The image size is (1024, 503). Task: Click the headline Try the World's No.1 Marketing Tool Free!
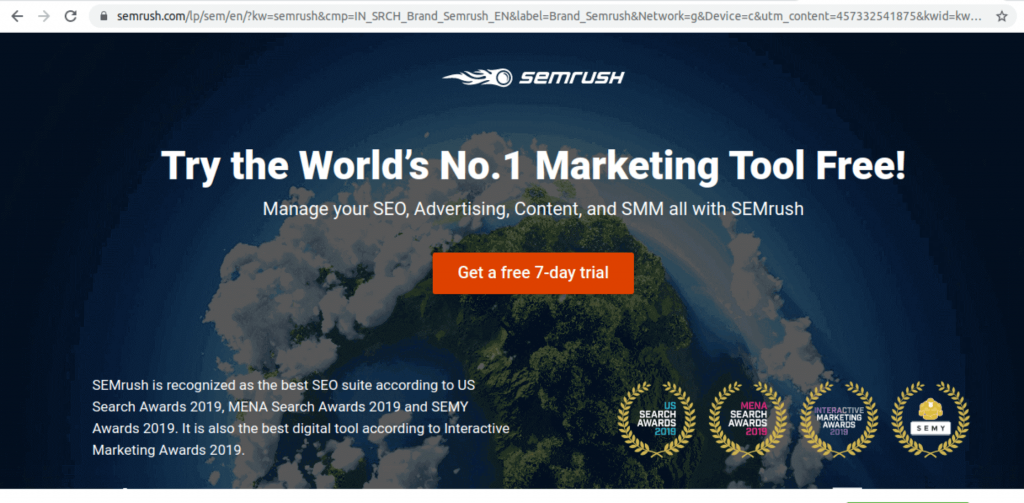533,165
